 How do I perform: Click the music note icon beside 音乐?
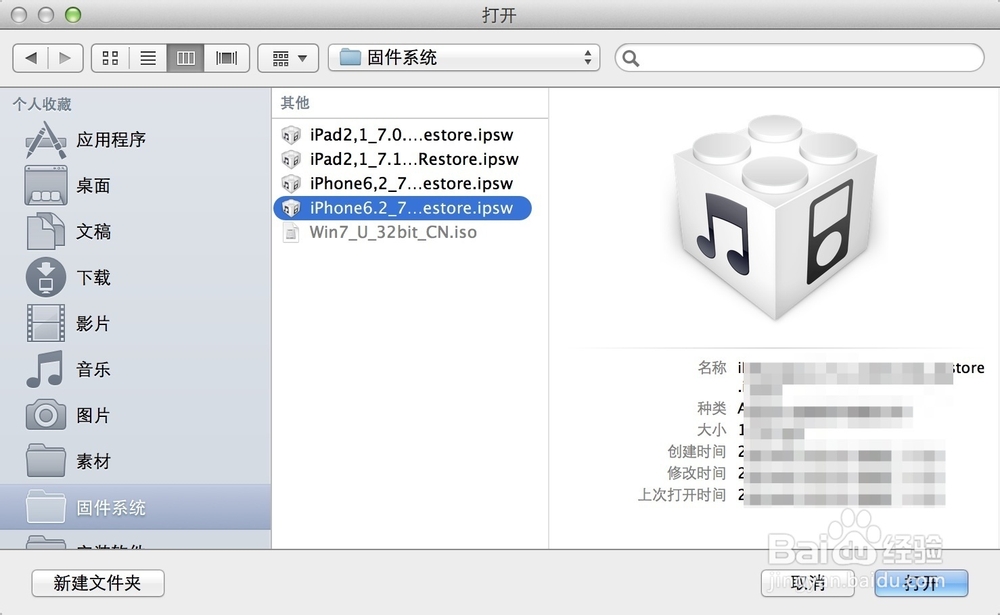(45, 369)
